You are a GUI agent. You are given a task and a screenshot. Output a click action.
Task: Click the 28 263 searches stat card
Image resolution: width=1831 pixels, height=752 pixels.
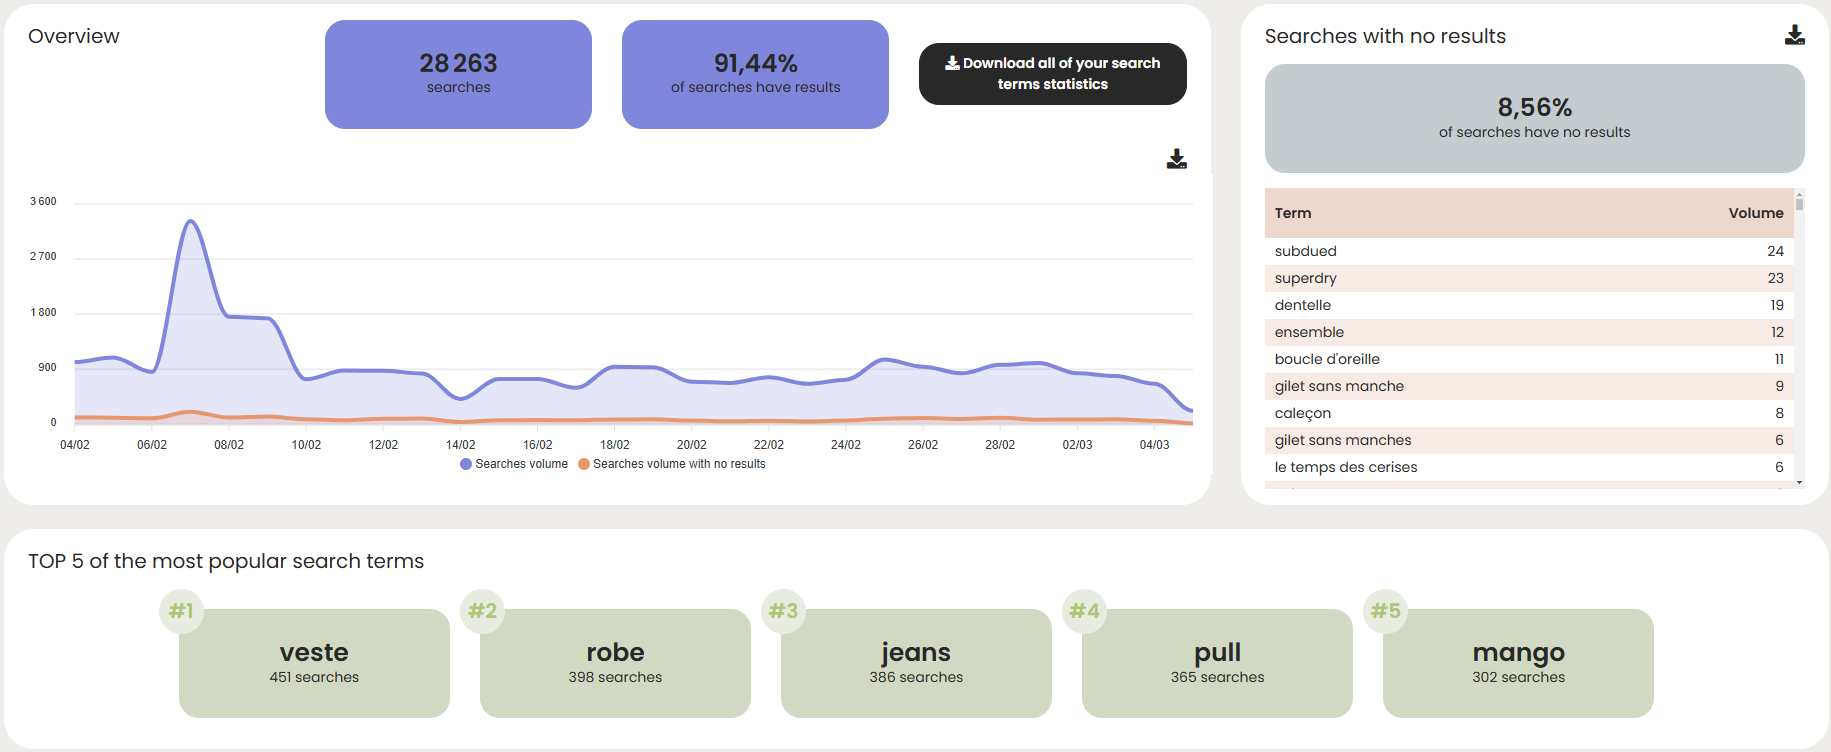tap(458, 74)
